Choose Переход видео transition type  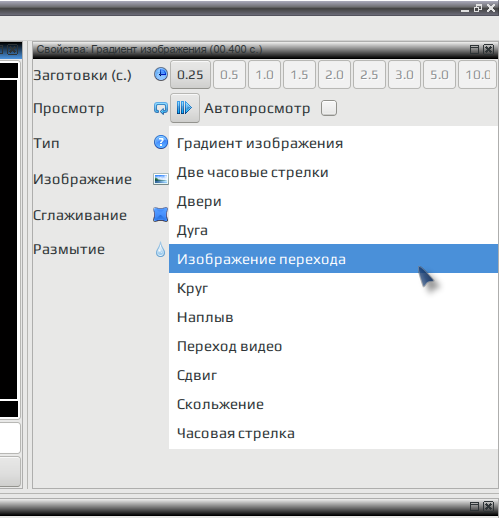point(333,346)
